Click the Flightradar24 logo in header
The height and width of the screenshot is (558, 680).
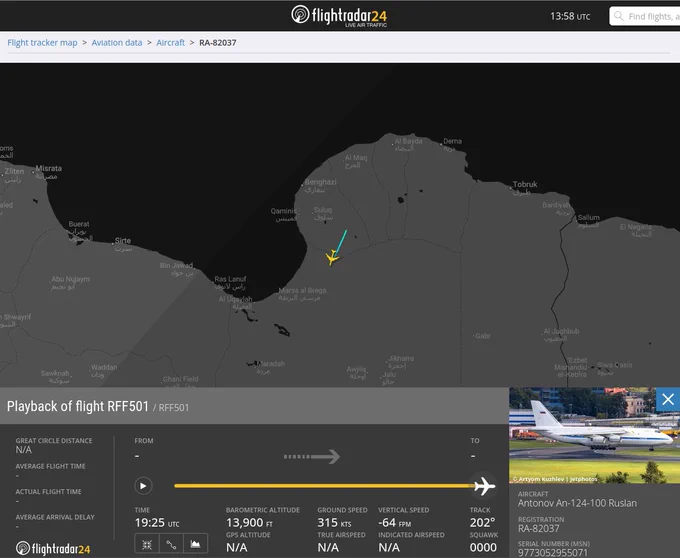click(339, 16)
